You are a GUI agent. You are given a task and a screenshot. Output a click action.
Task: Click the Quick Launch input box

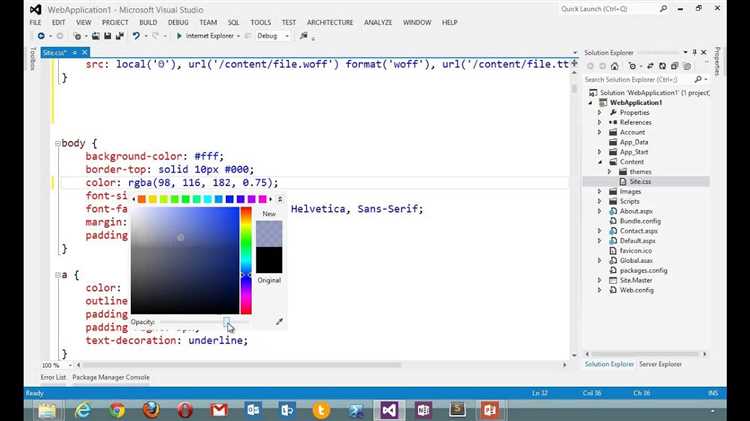607,9
